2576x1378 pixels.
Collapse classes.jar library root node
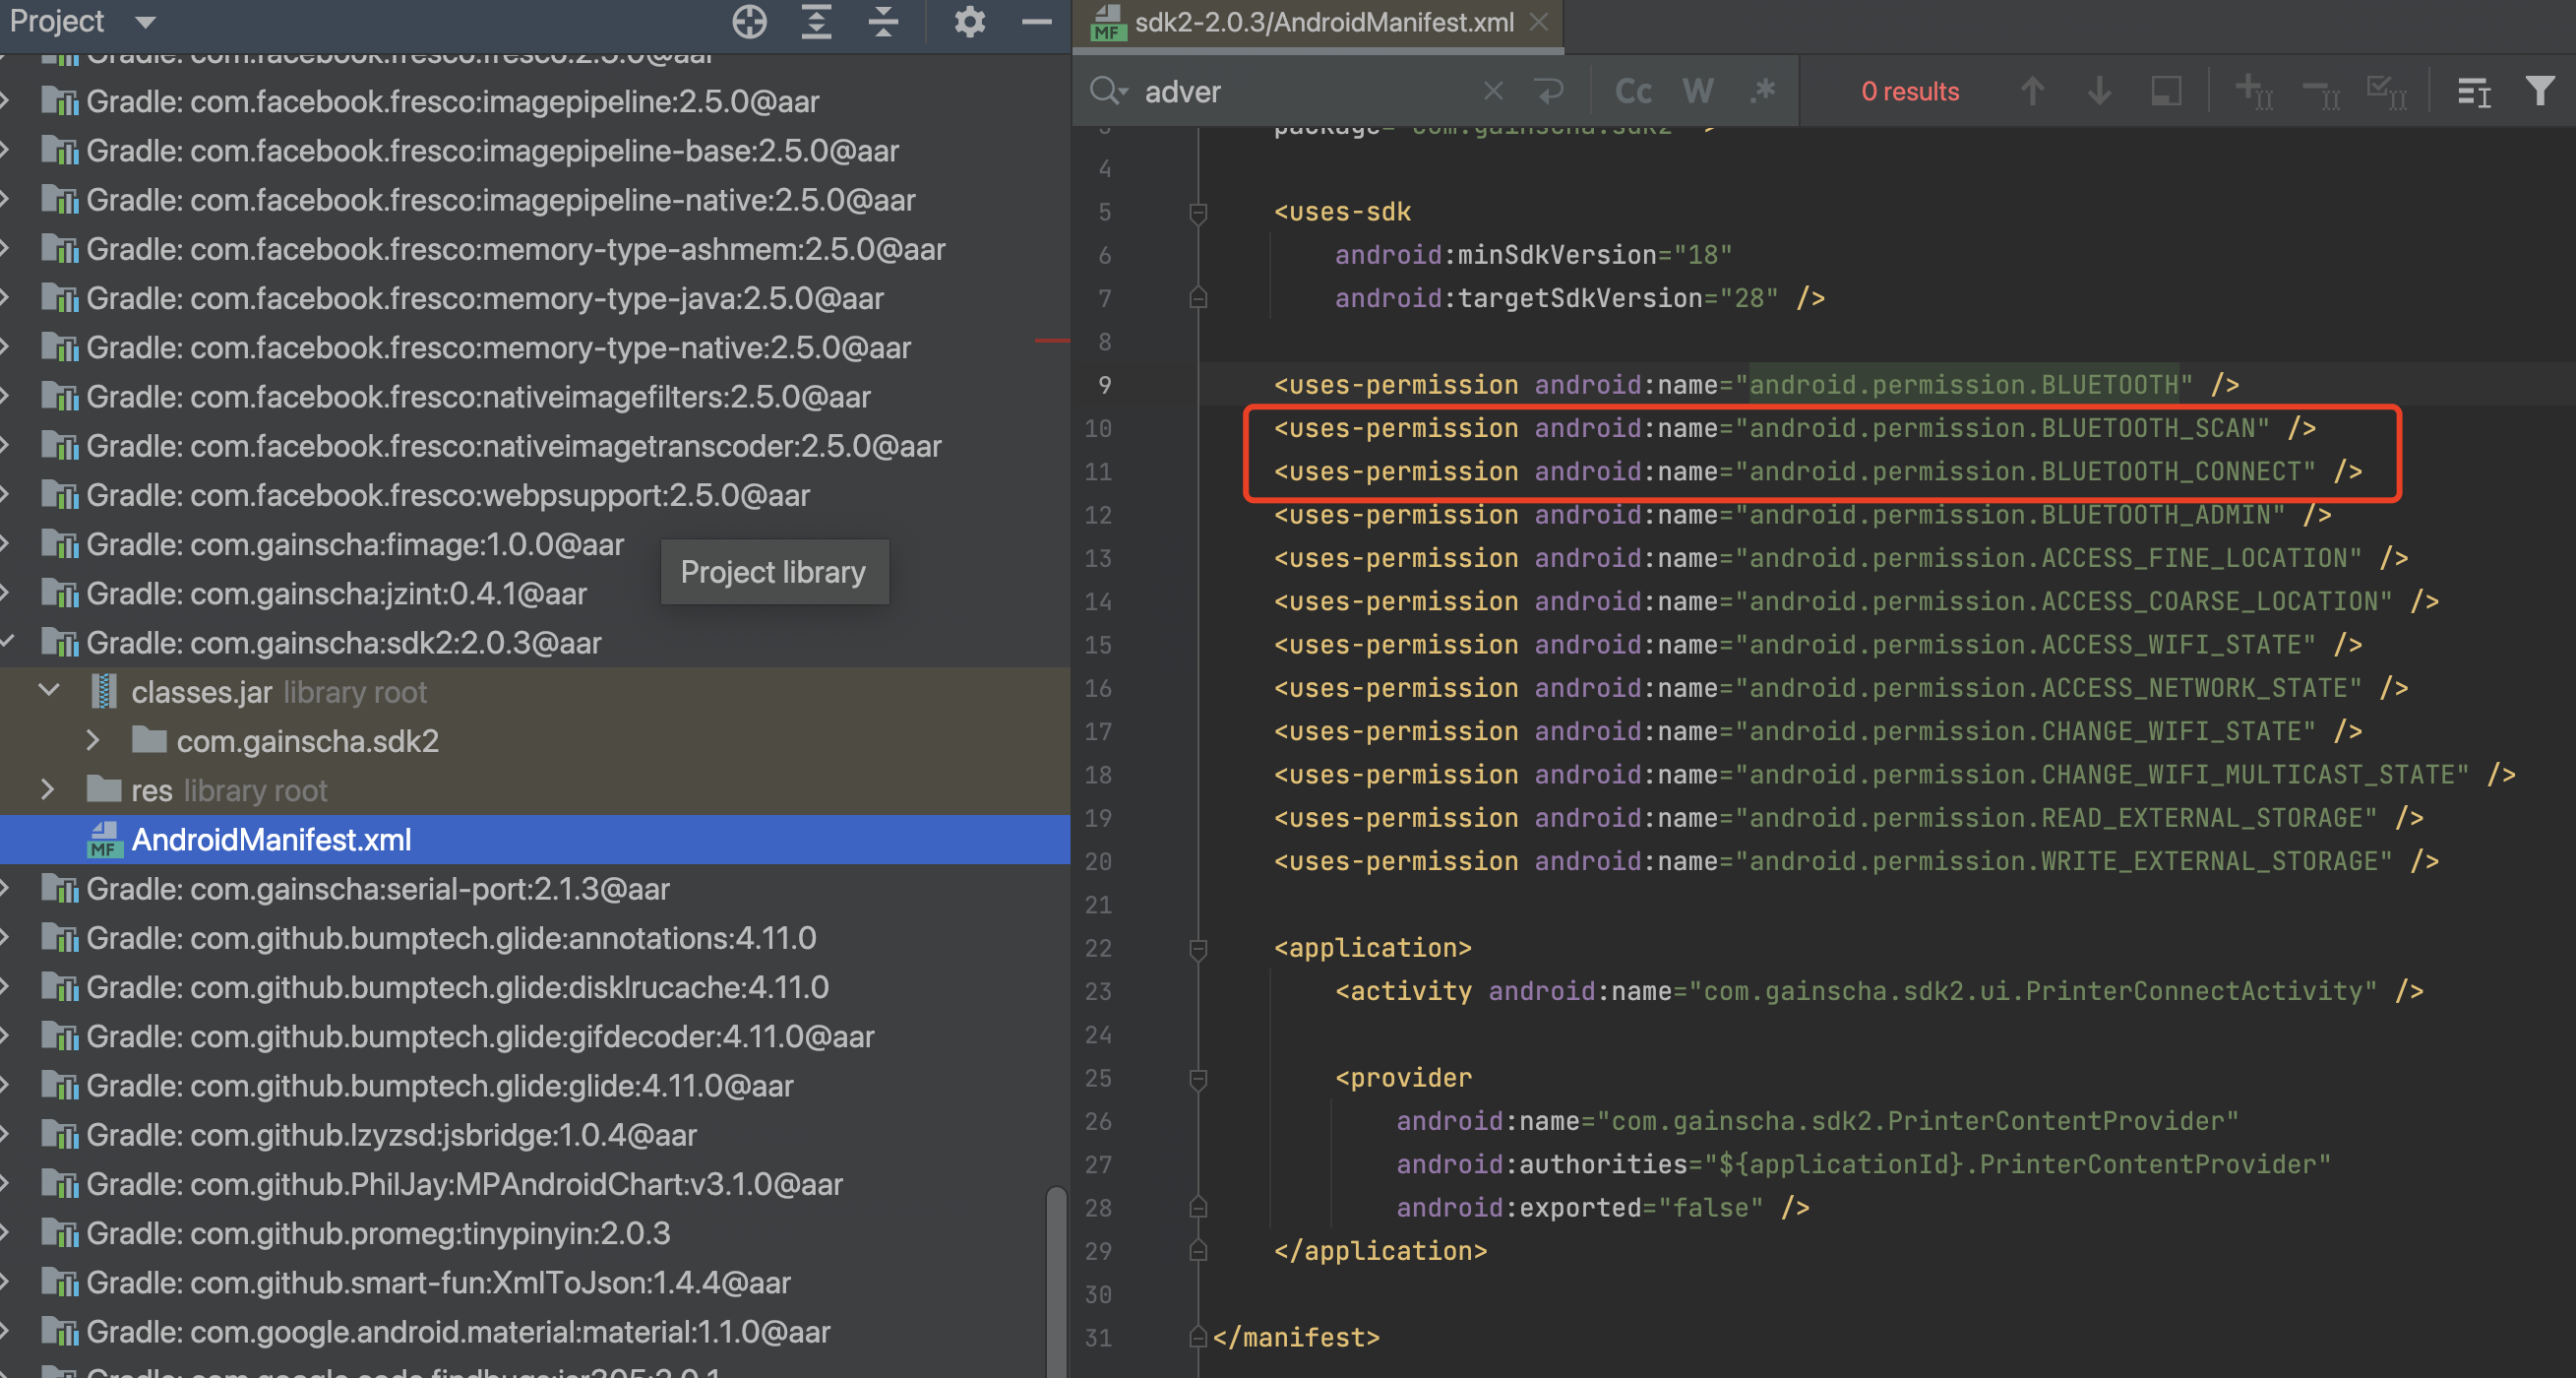point(49,691)
